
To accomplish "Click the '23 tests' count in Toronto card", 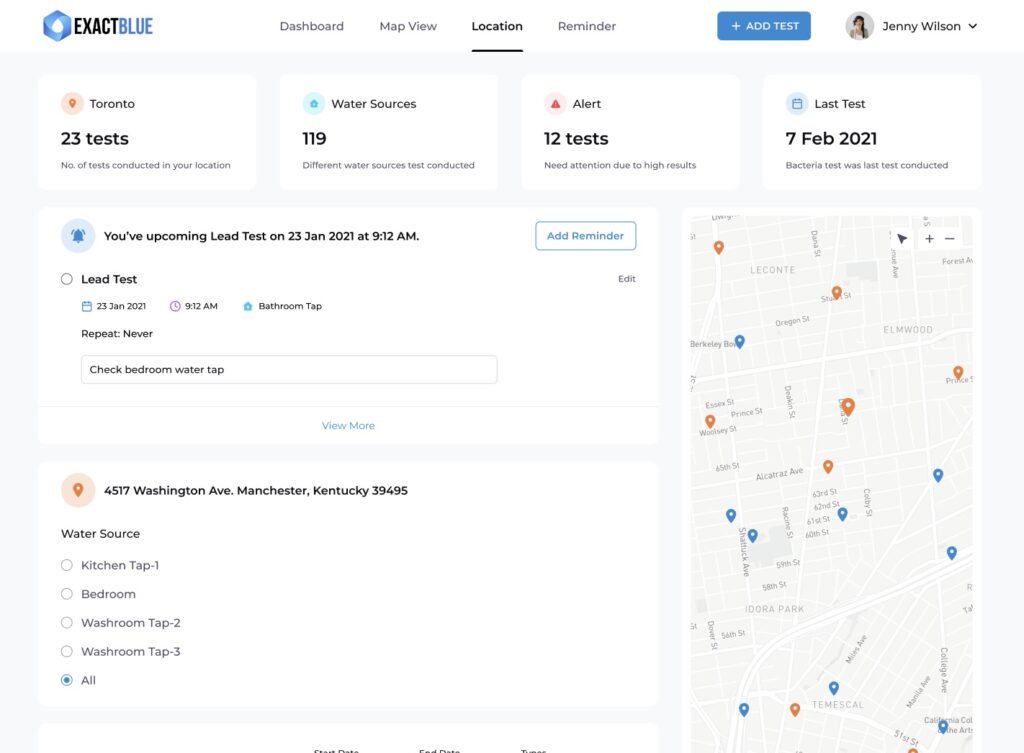I will click(x=95, y=138).
